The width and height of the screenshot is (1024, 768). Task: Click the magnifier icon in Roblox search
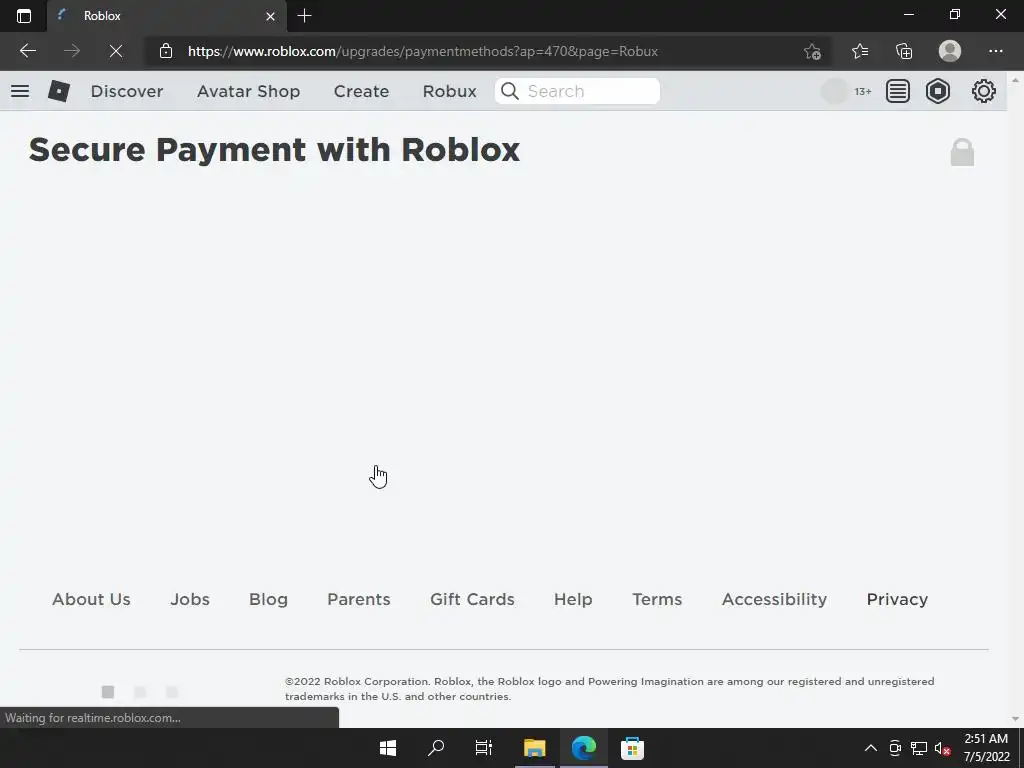point(509,91)
